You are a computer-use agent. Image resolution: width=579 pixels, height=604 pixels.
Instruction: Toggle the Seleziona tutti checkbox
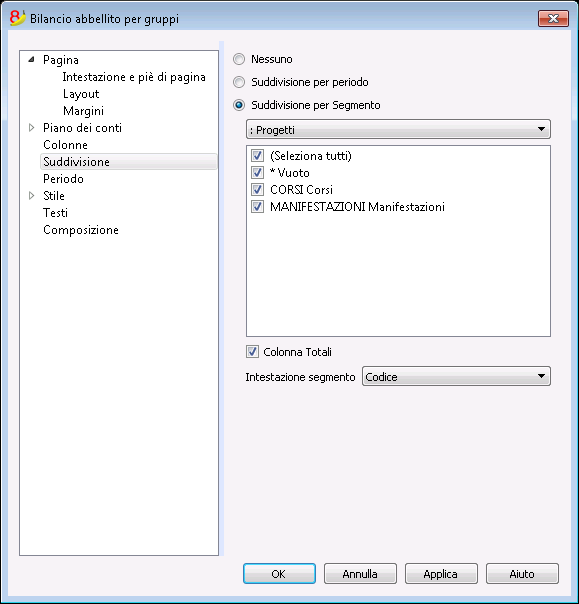(x=257, y=156)
